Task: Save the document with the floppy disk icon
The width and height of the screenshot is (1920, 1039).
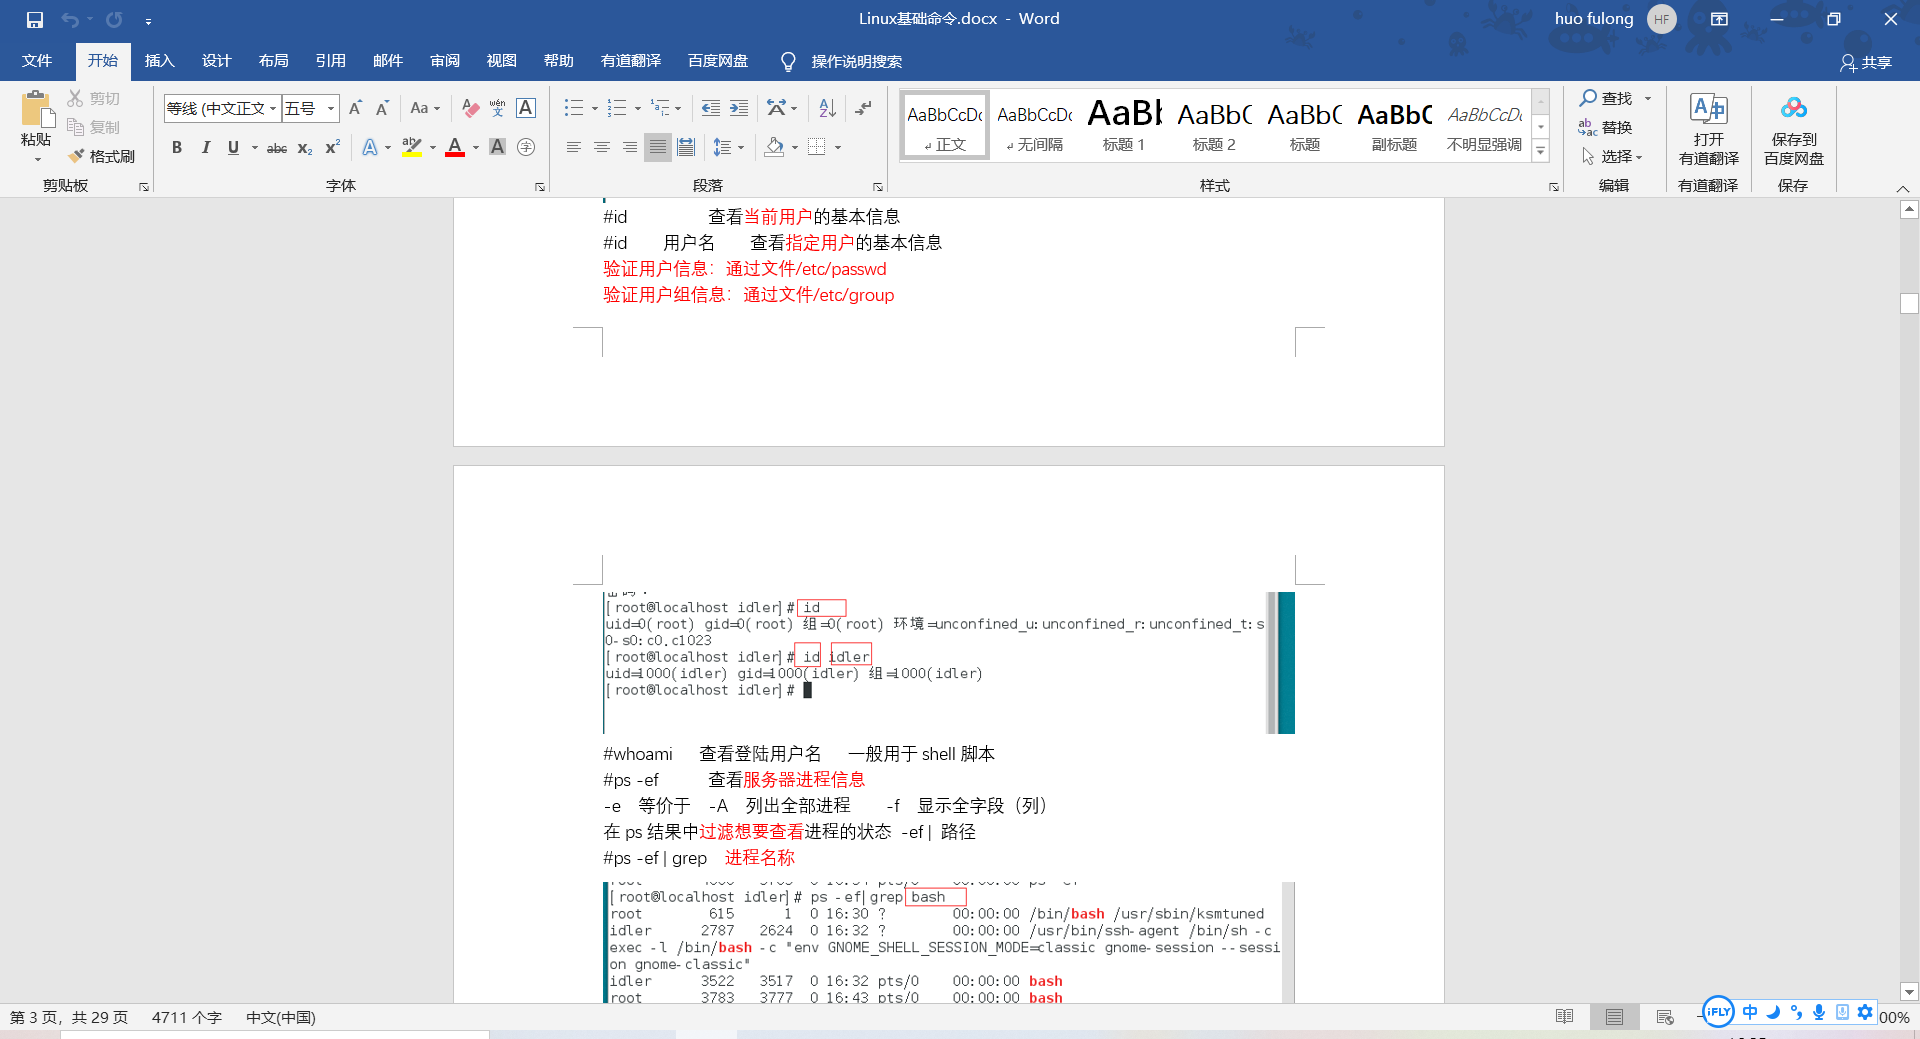Action: (35, 19)
